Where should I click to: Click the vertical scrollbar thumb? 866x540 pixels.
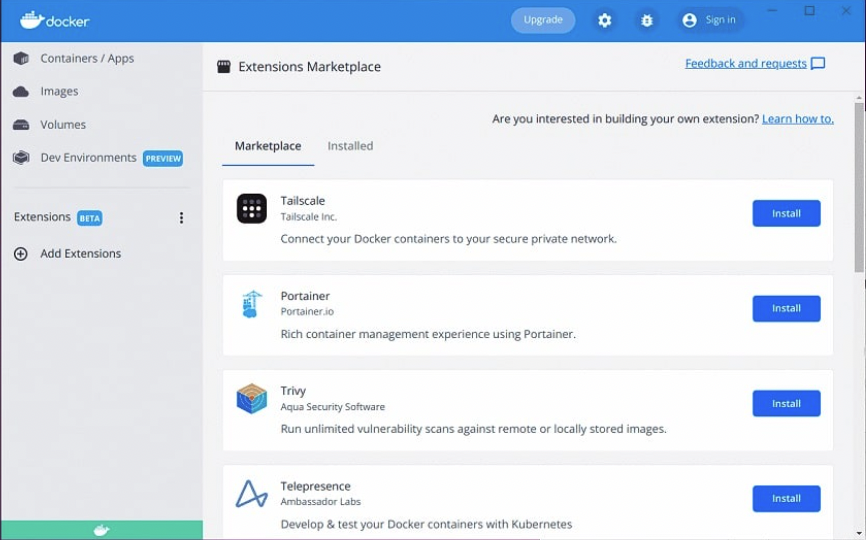tap(859, 187)
